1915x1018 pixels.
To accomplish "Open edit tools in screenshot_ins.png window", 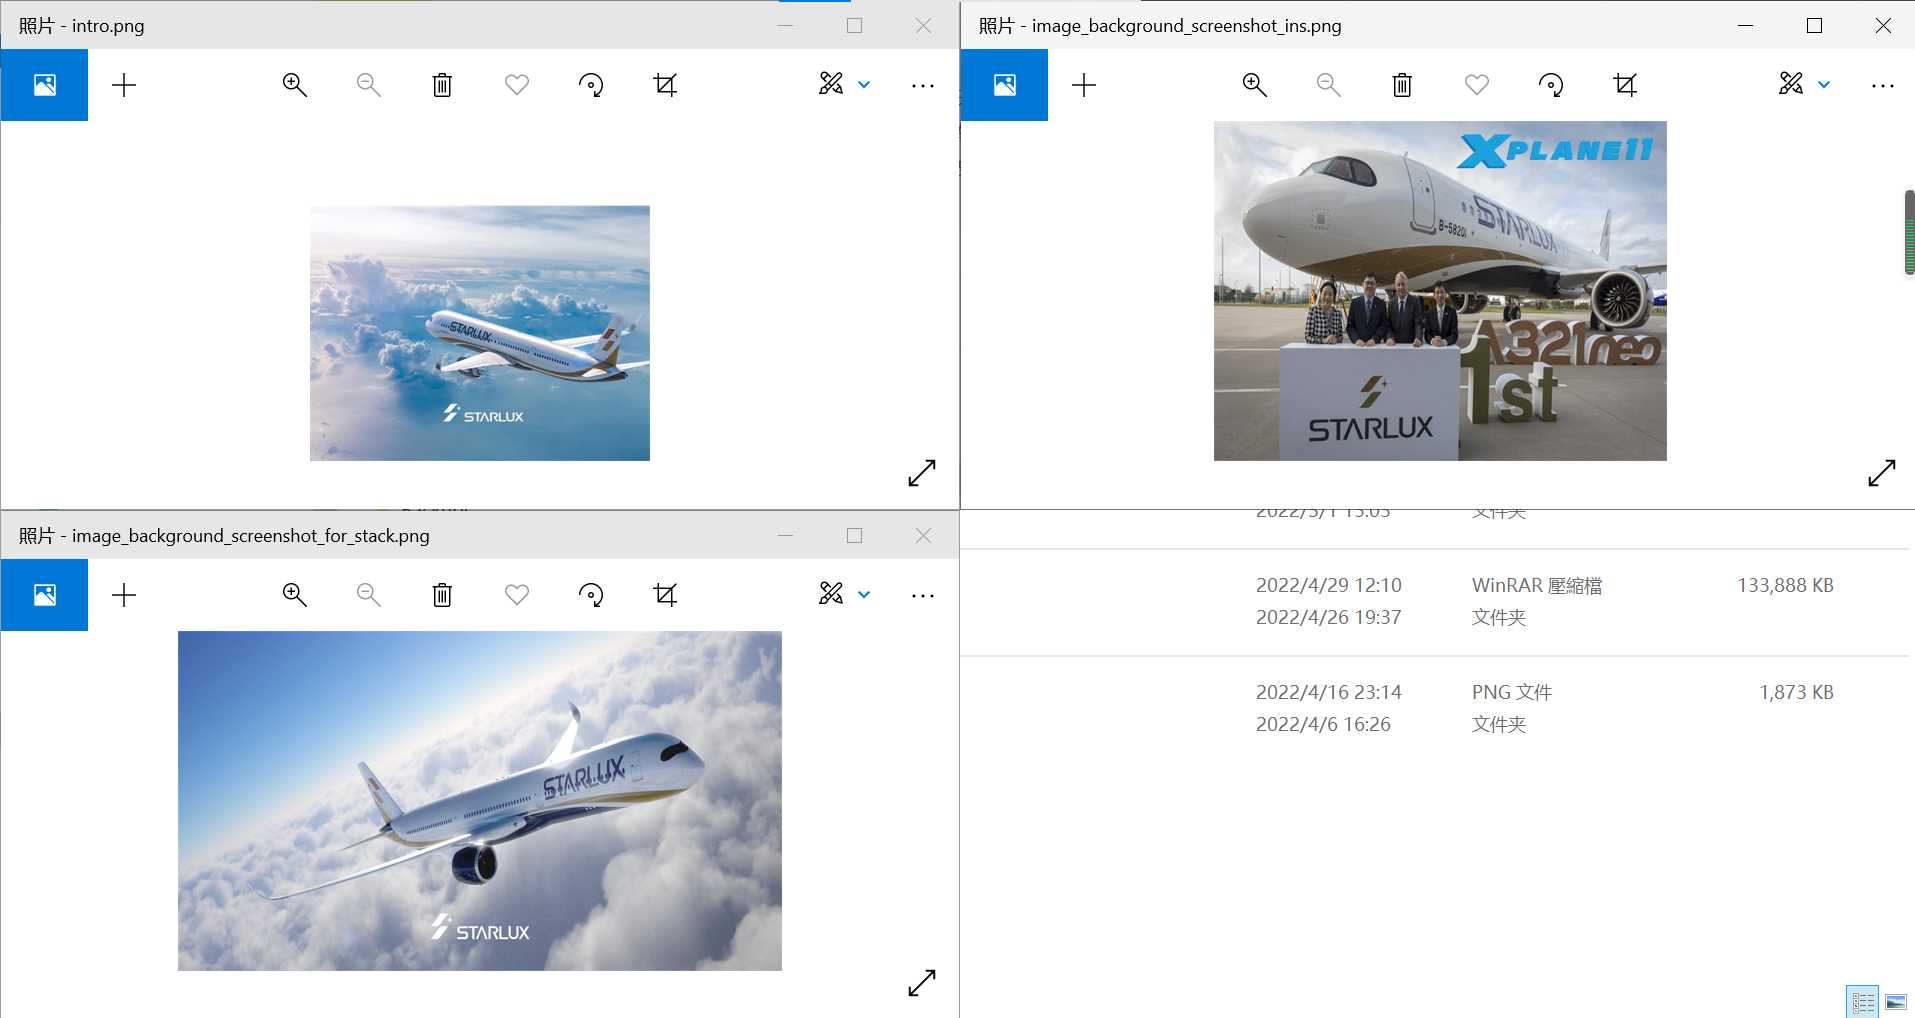I will (x=1791, y=84).
